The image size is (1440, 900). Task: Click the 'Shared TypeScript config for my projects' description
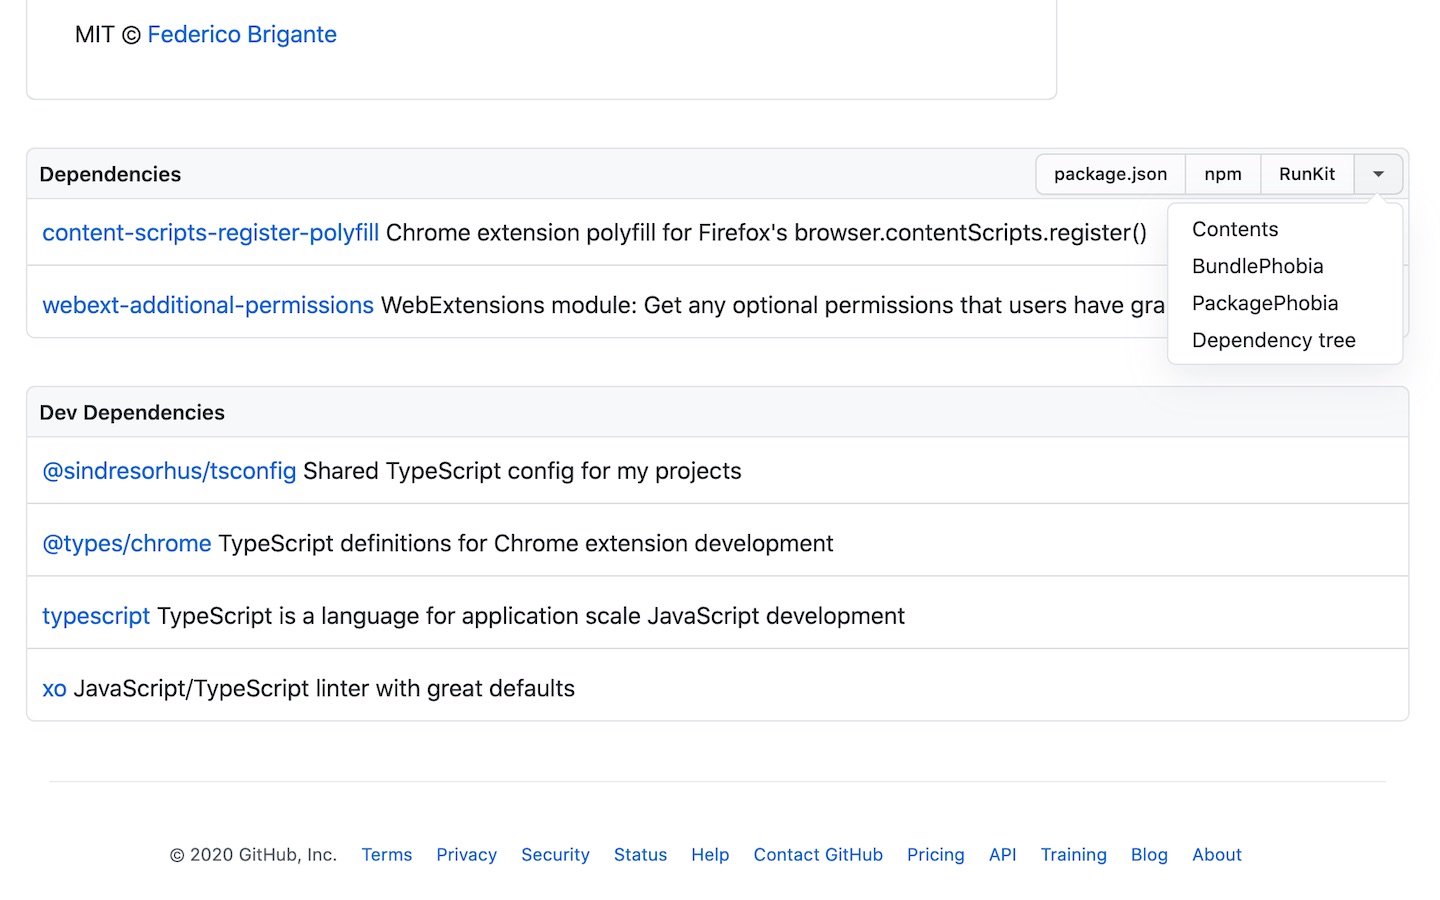point(522,471)
